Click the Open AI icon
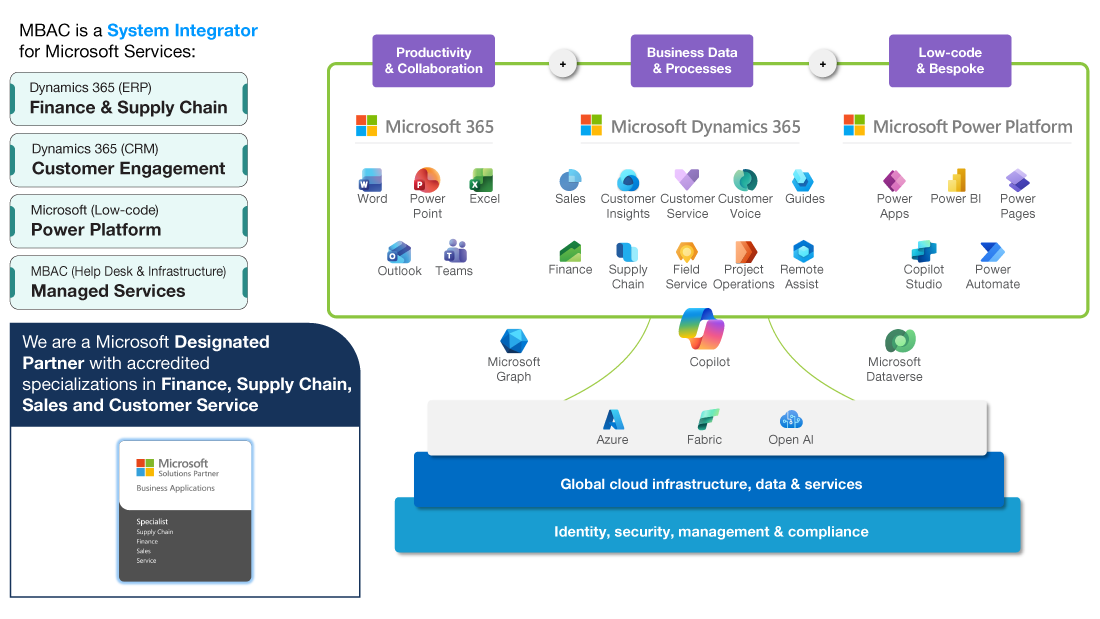This screenshot has width=1100, height=619. coord(791,420)
